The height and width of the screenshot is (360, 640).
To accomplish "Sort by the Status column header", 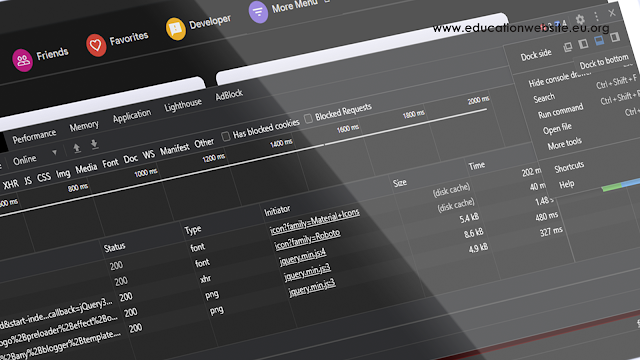I will [114, 247].
